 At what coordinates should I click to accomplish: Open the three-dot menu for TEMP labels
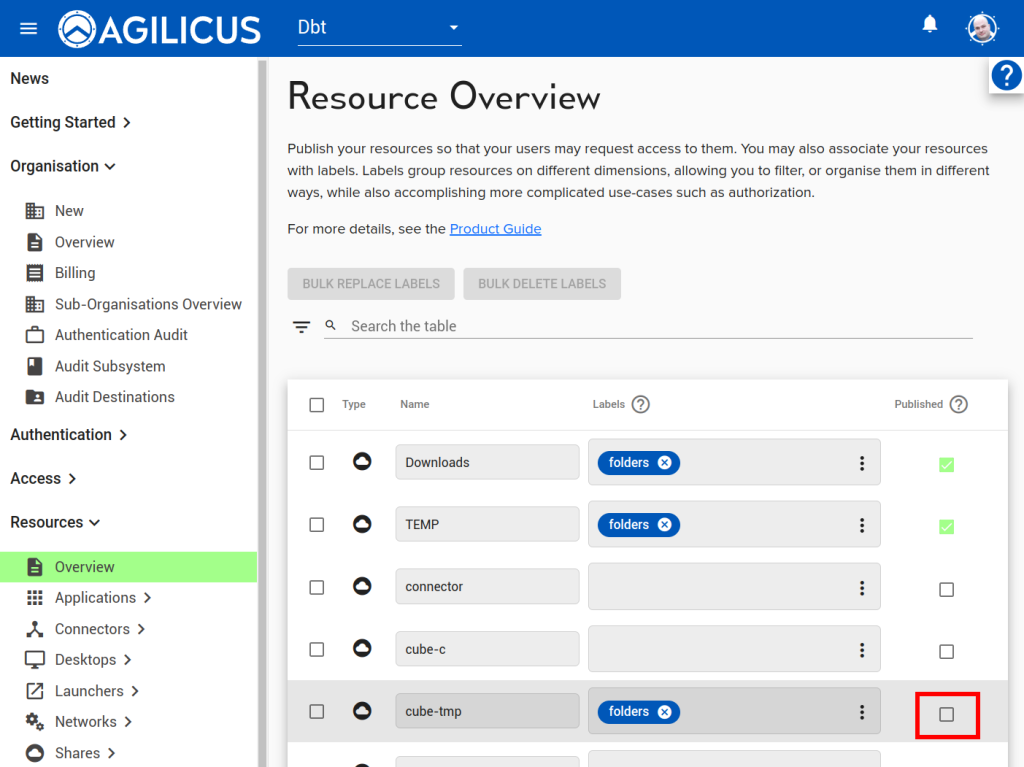click(x=862, y=525)
